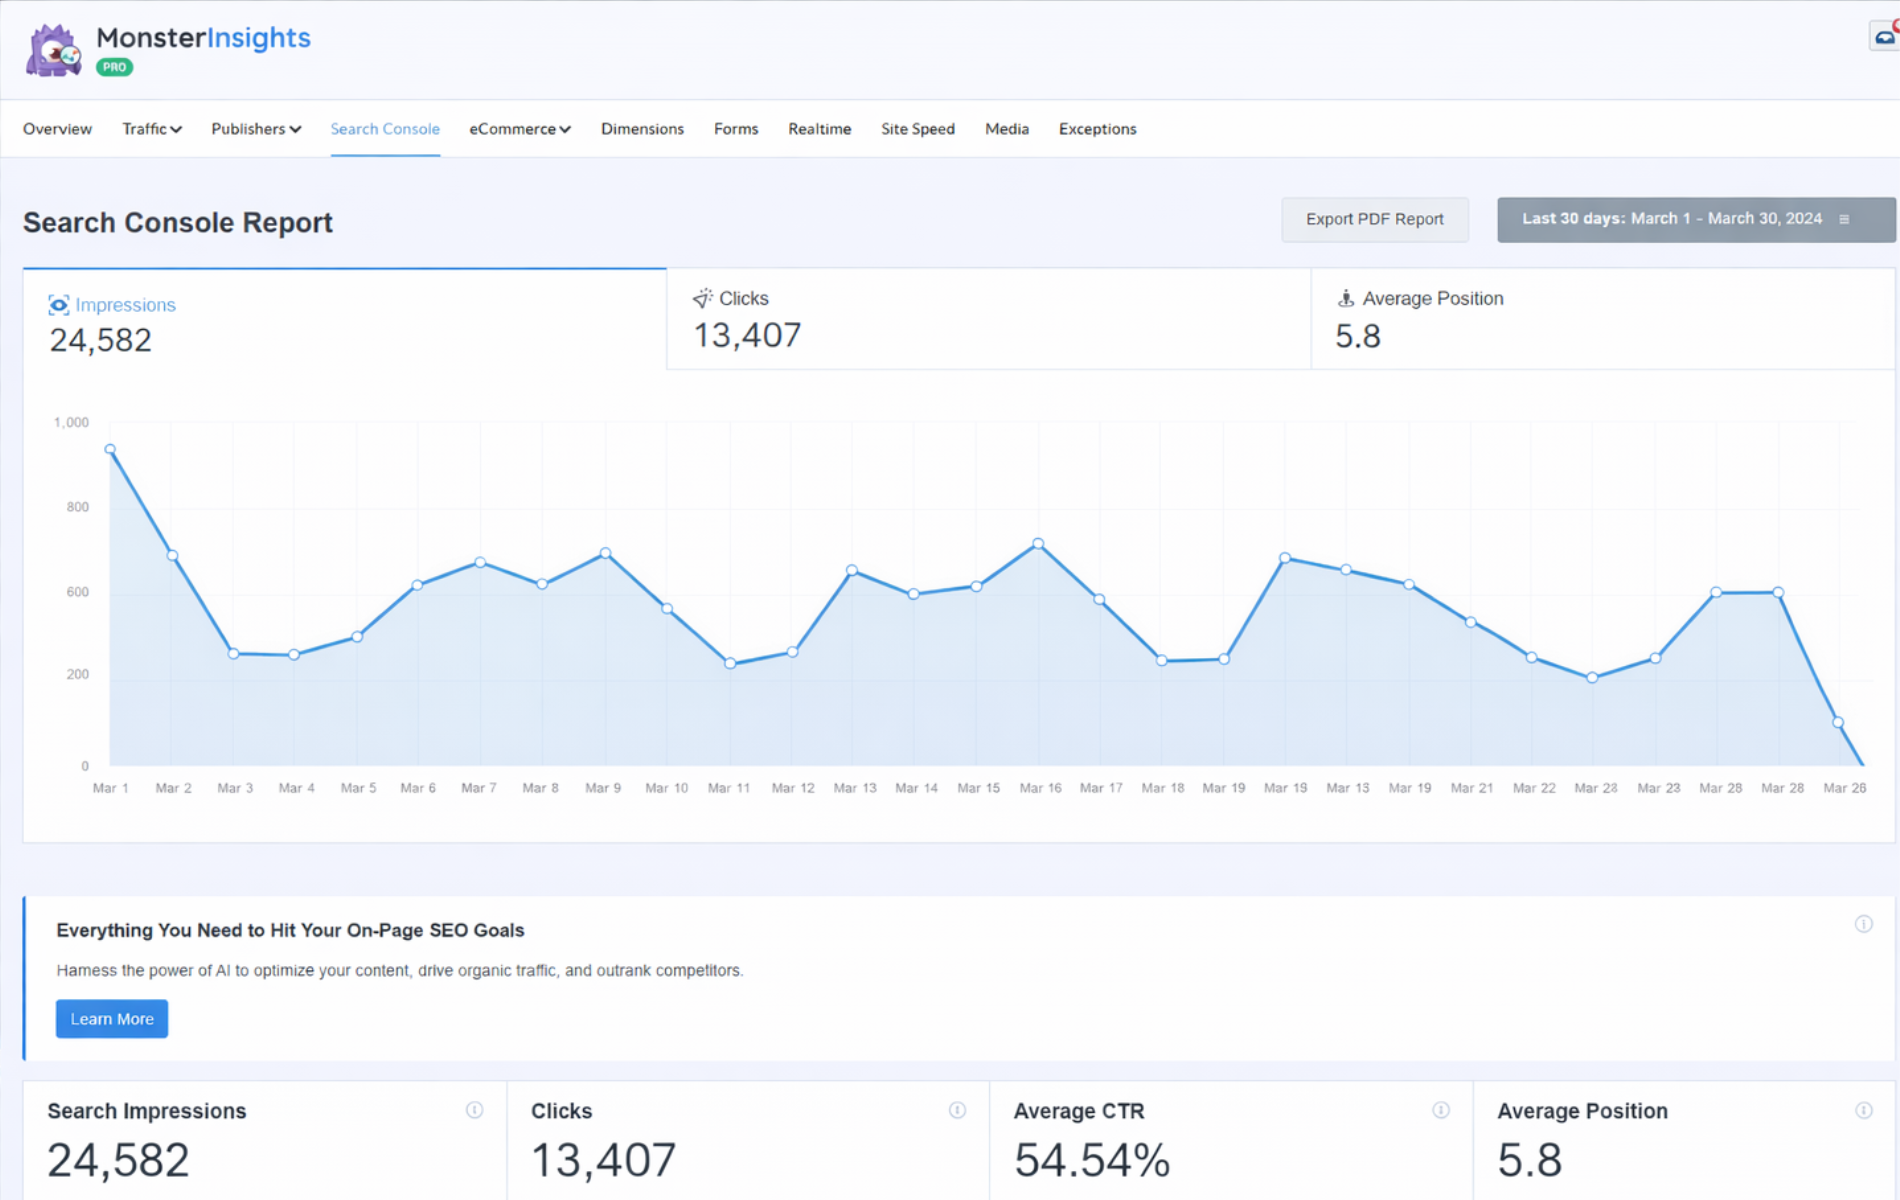Click the Average Position ranking icon
This screenshot has width=1900, height=1200.
pyautogui.click(x=1346, y=298)
